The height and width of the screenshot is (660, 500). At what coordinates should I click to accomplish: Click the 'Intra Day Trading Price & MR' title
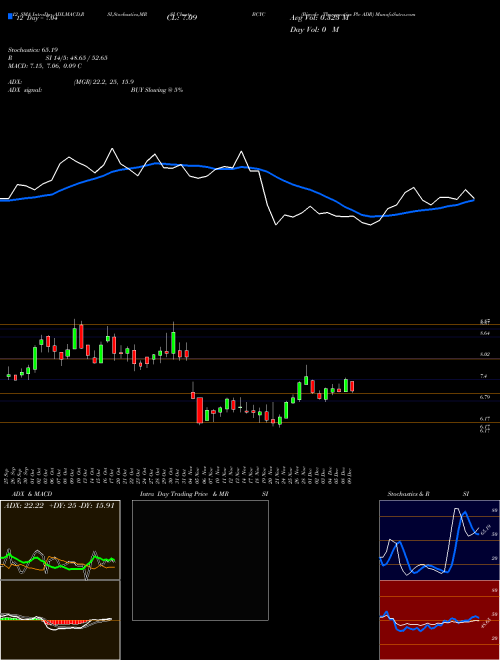coord(184,494)
